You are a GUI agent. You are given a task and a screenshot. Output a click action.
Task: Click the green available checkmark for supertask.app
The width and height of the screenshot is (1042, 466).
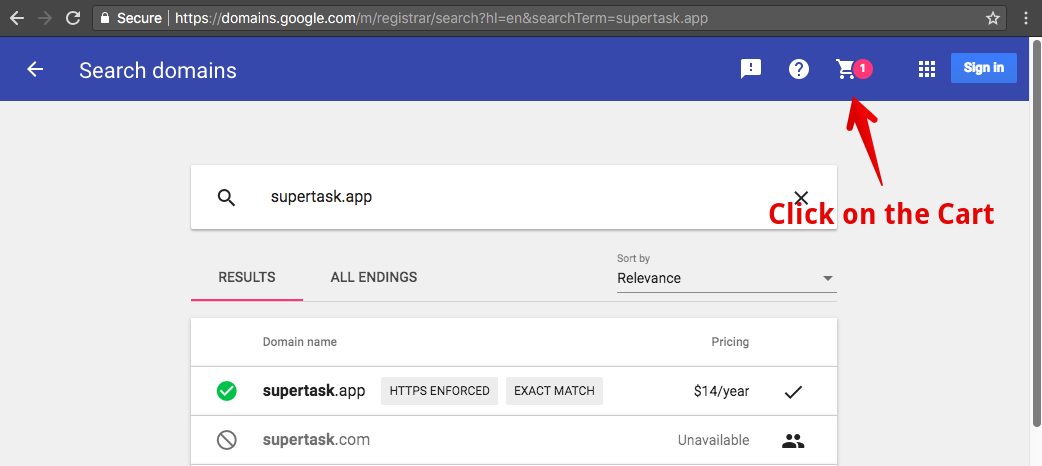point(227,391)
